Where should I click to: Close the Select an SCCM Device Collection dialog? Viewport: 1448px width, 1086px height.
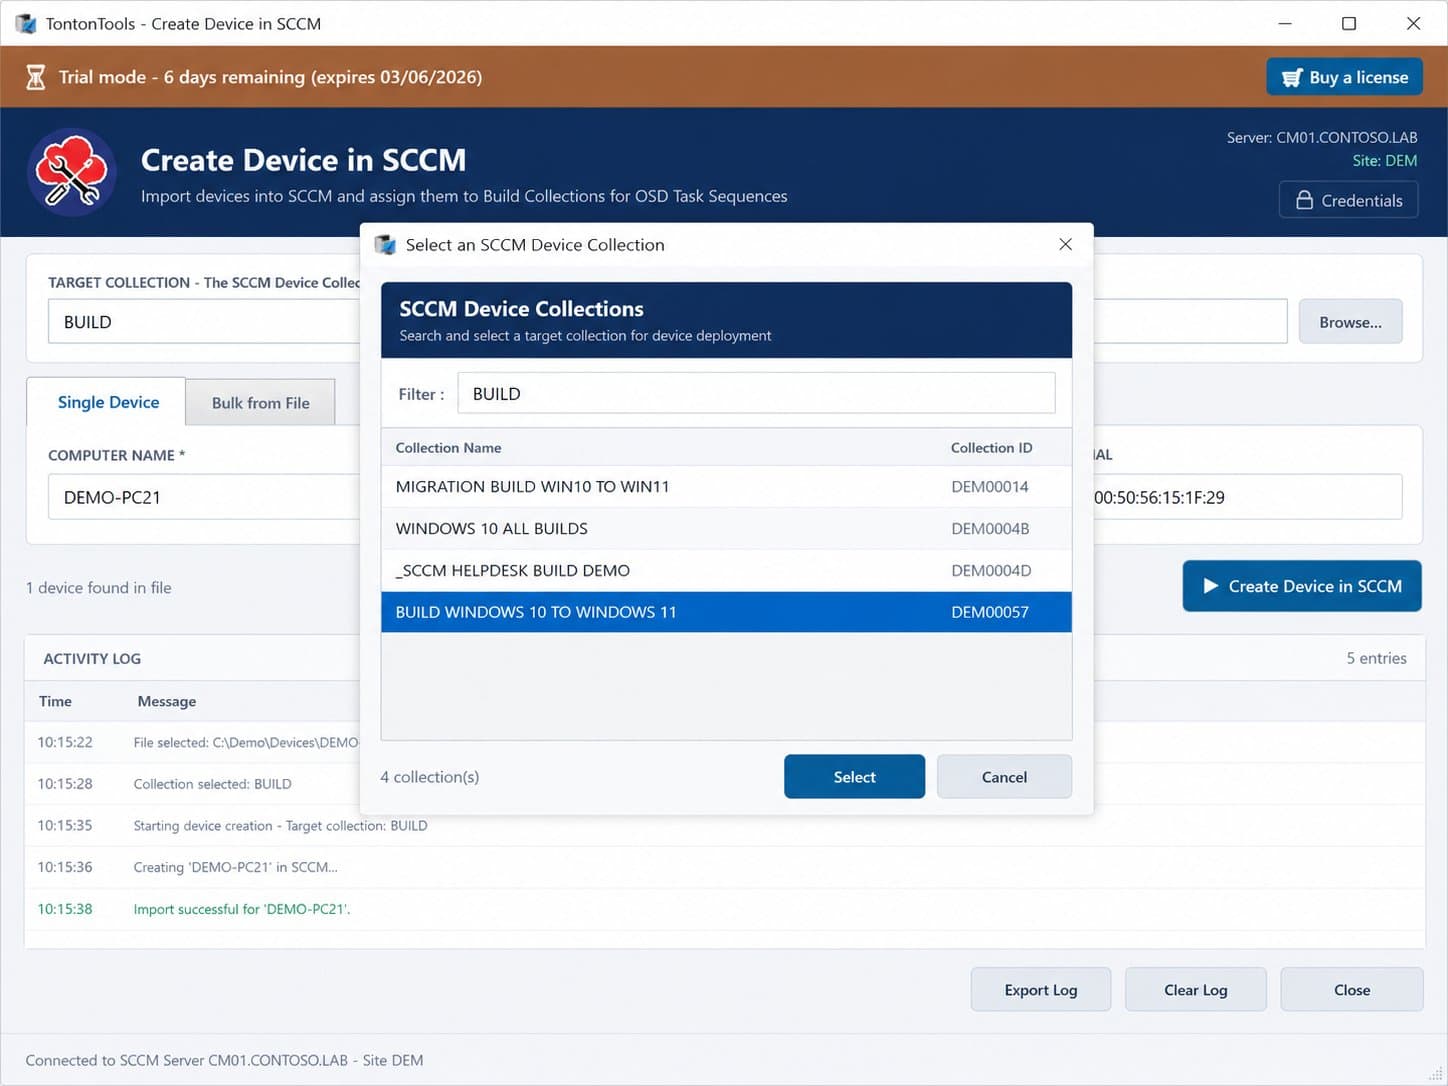1065,244
